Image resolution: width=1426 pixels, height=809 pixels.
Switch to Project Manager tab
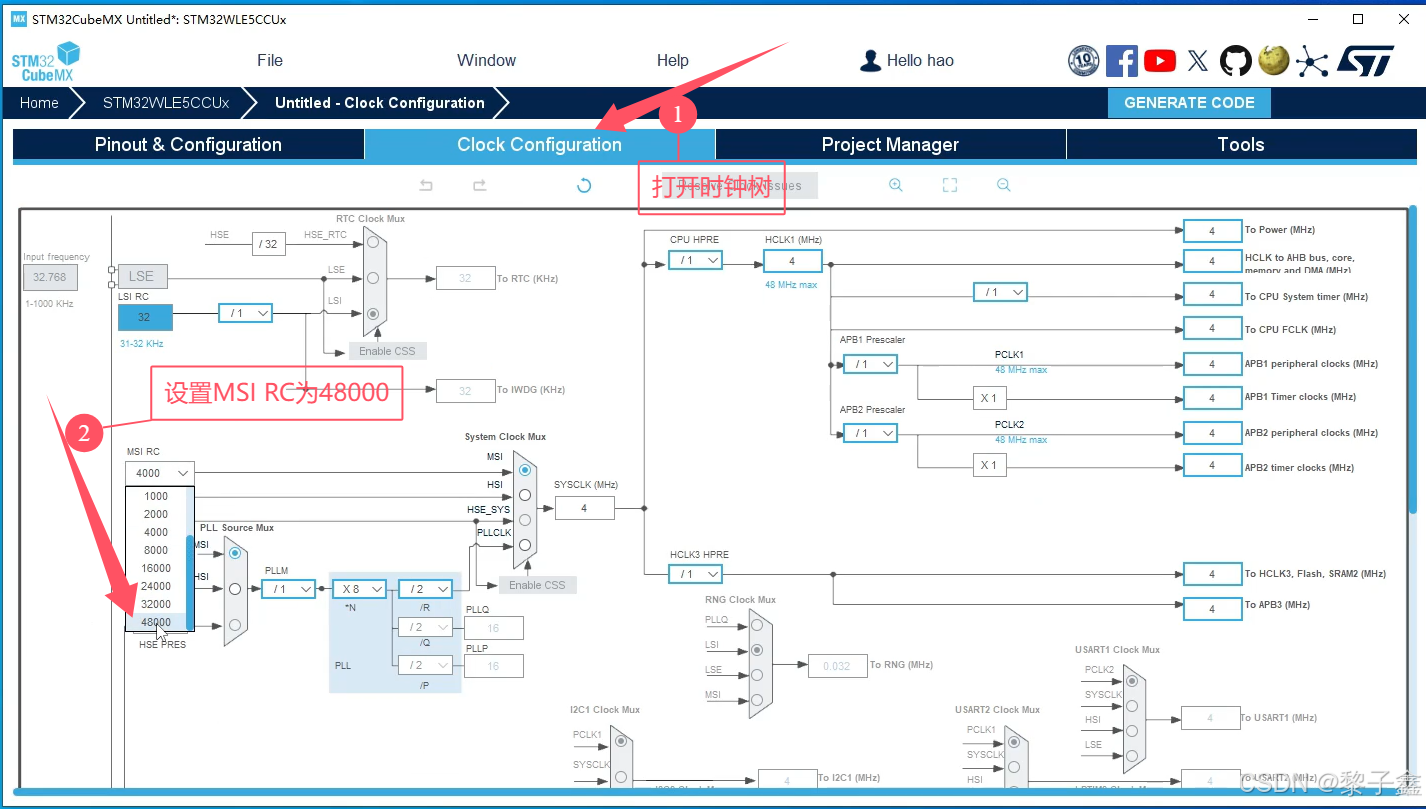pos(890,144)
